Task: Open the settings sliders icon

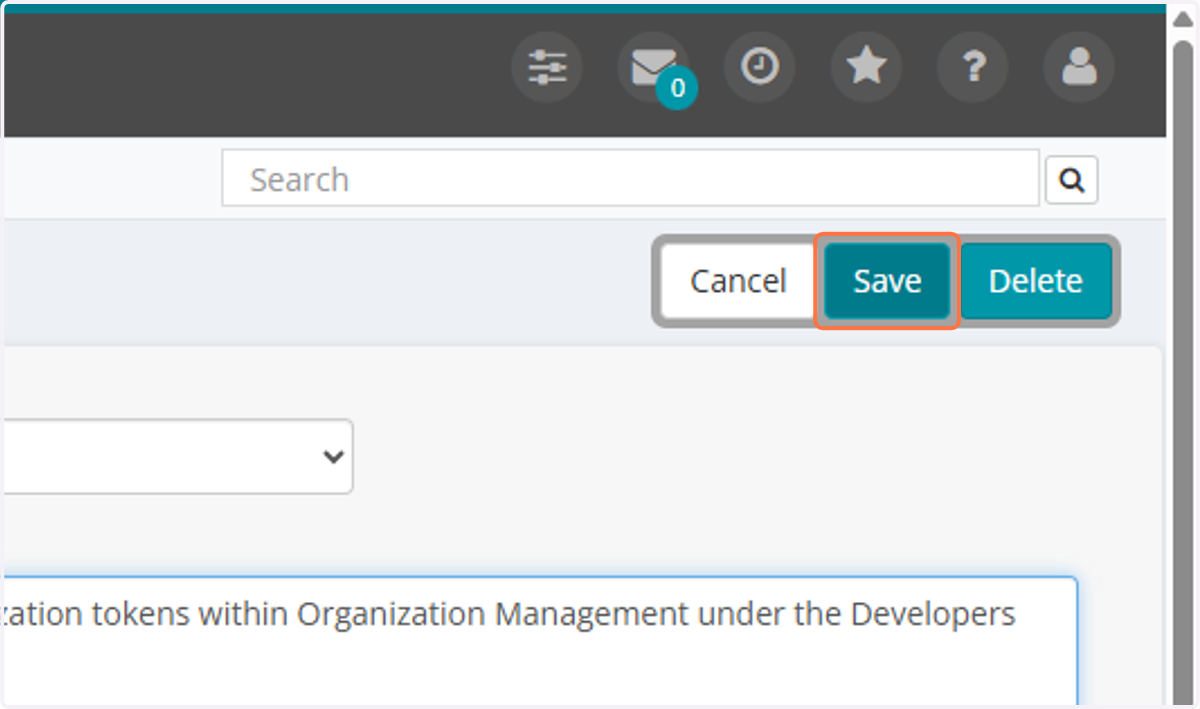Action: pos(547,68)
